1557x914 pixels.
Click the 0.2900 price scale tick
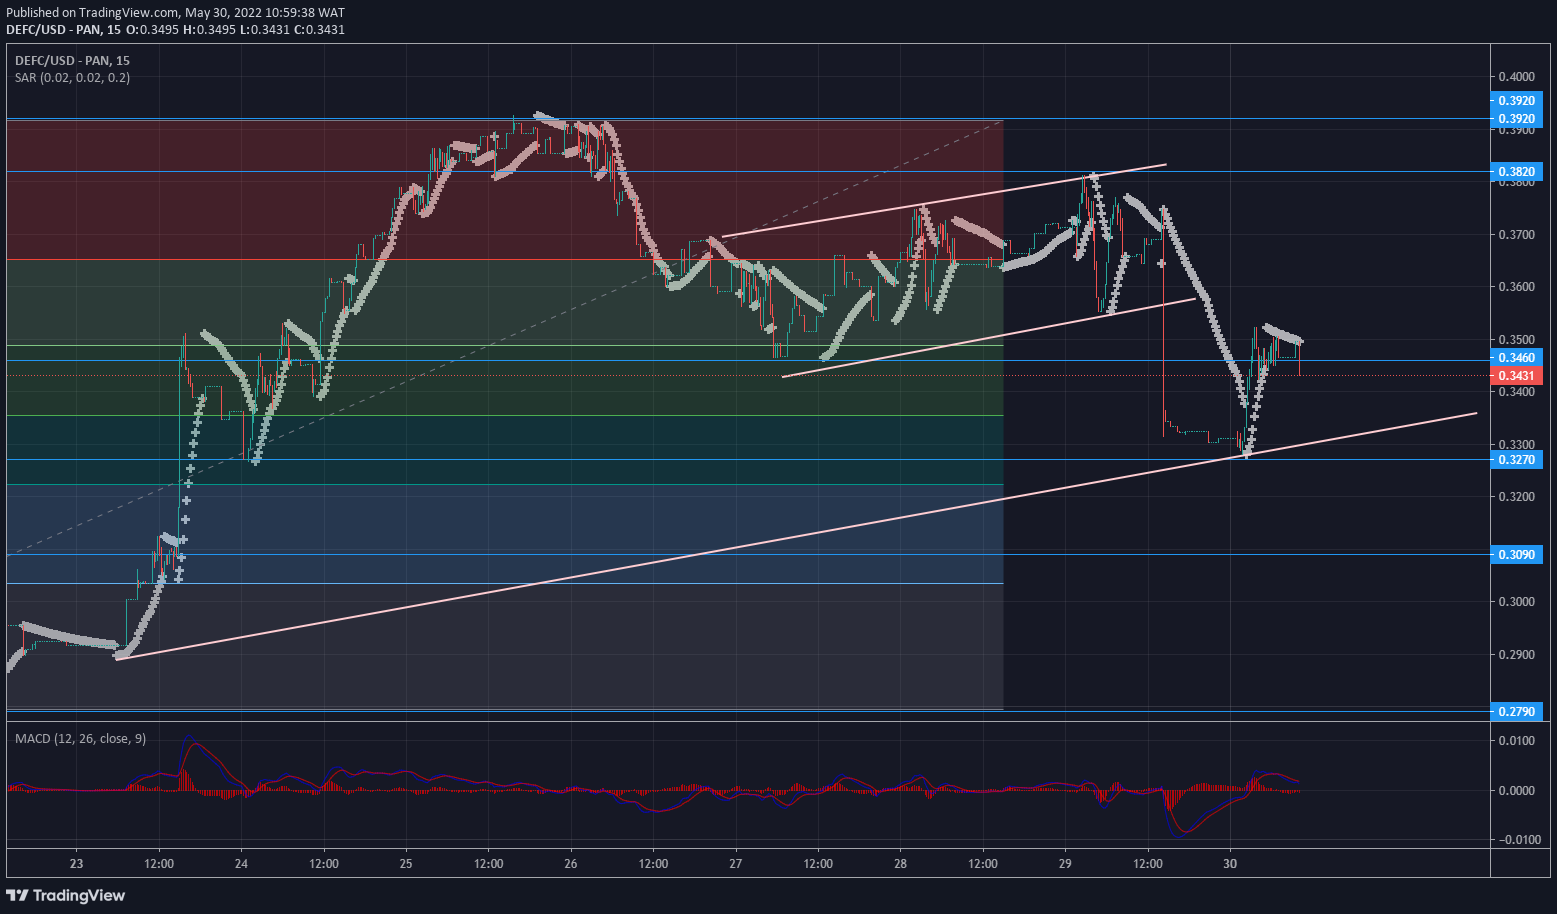point(1516,655)
